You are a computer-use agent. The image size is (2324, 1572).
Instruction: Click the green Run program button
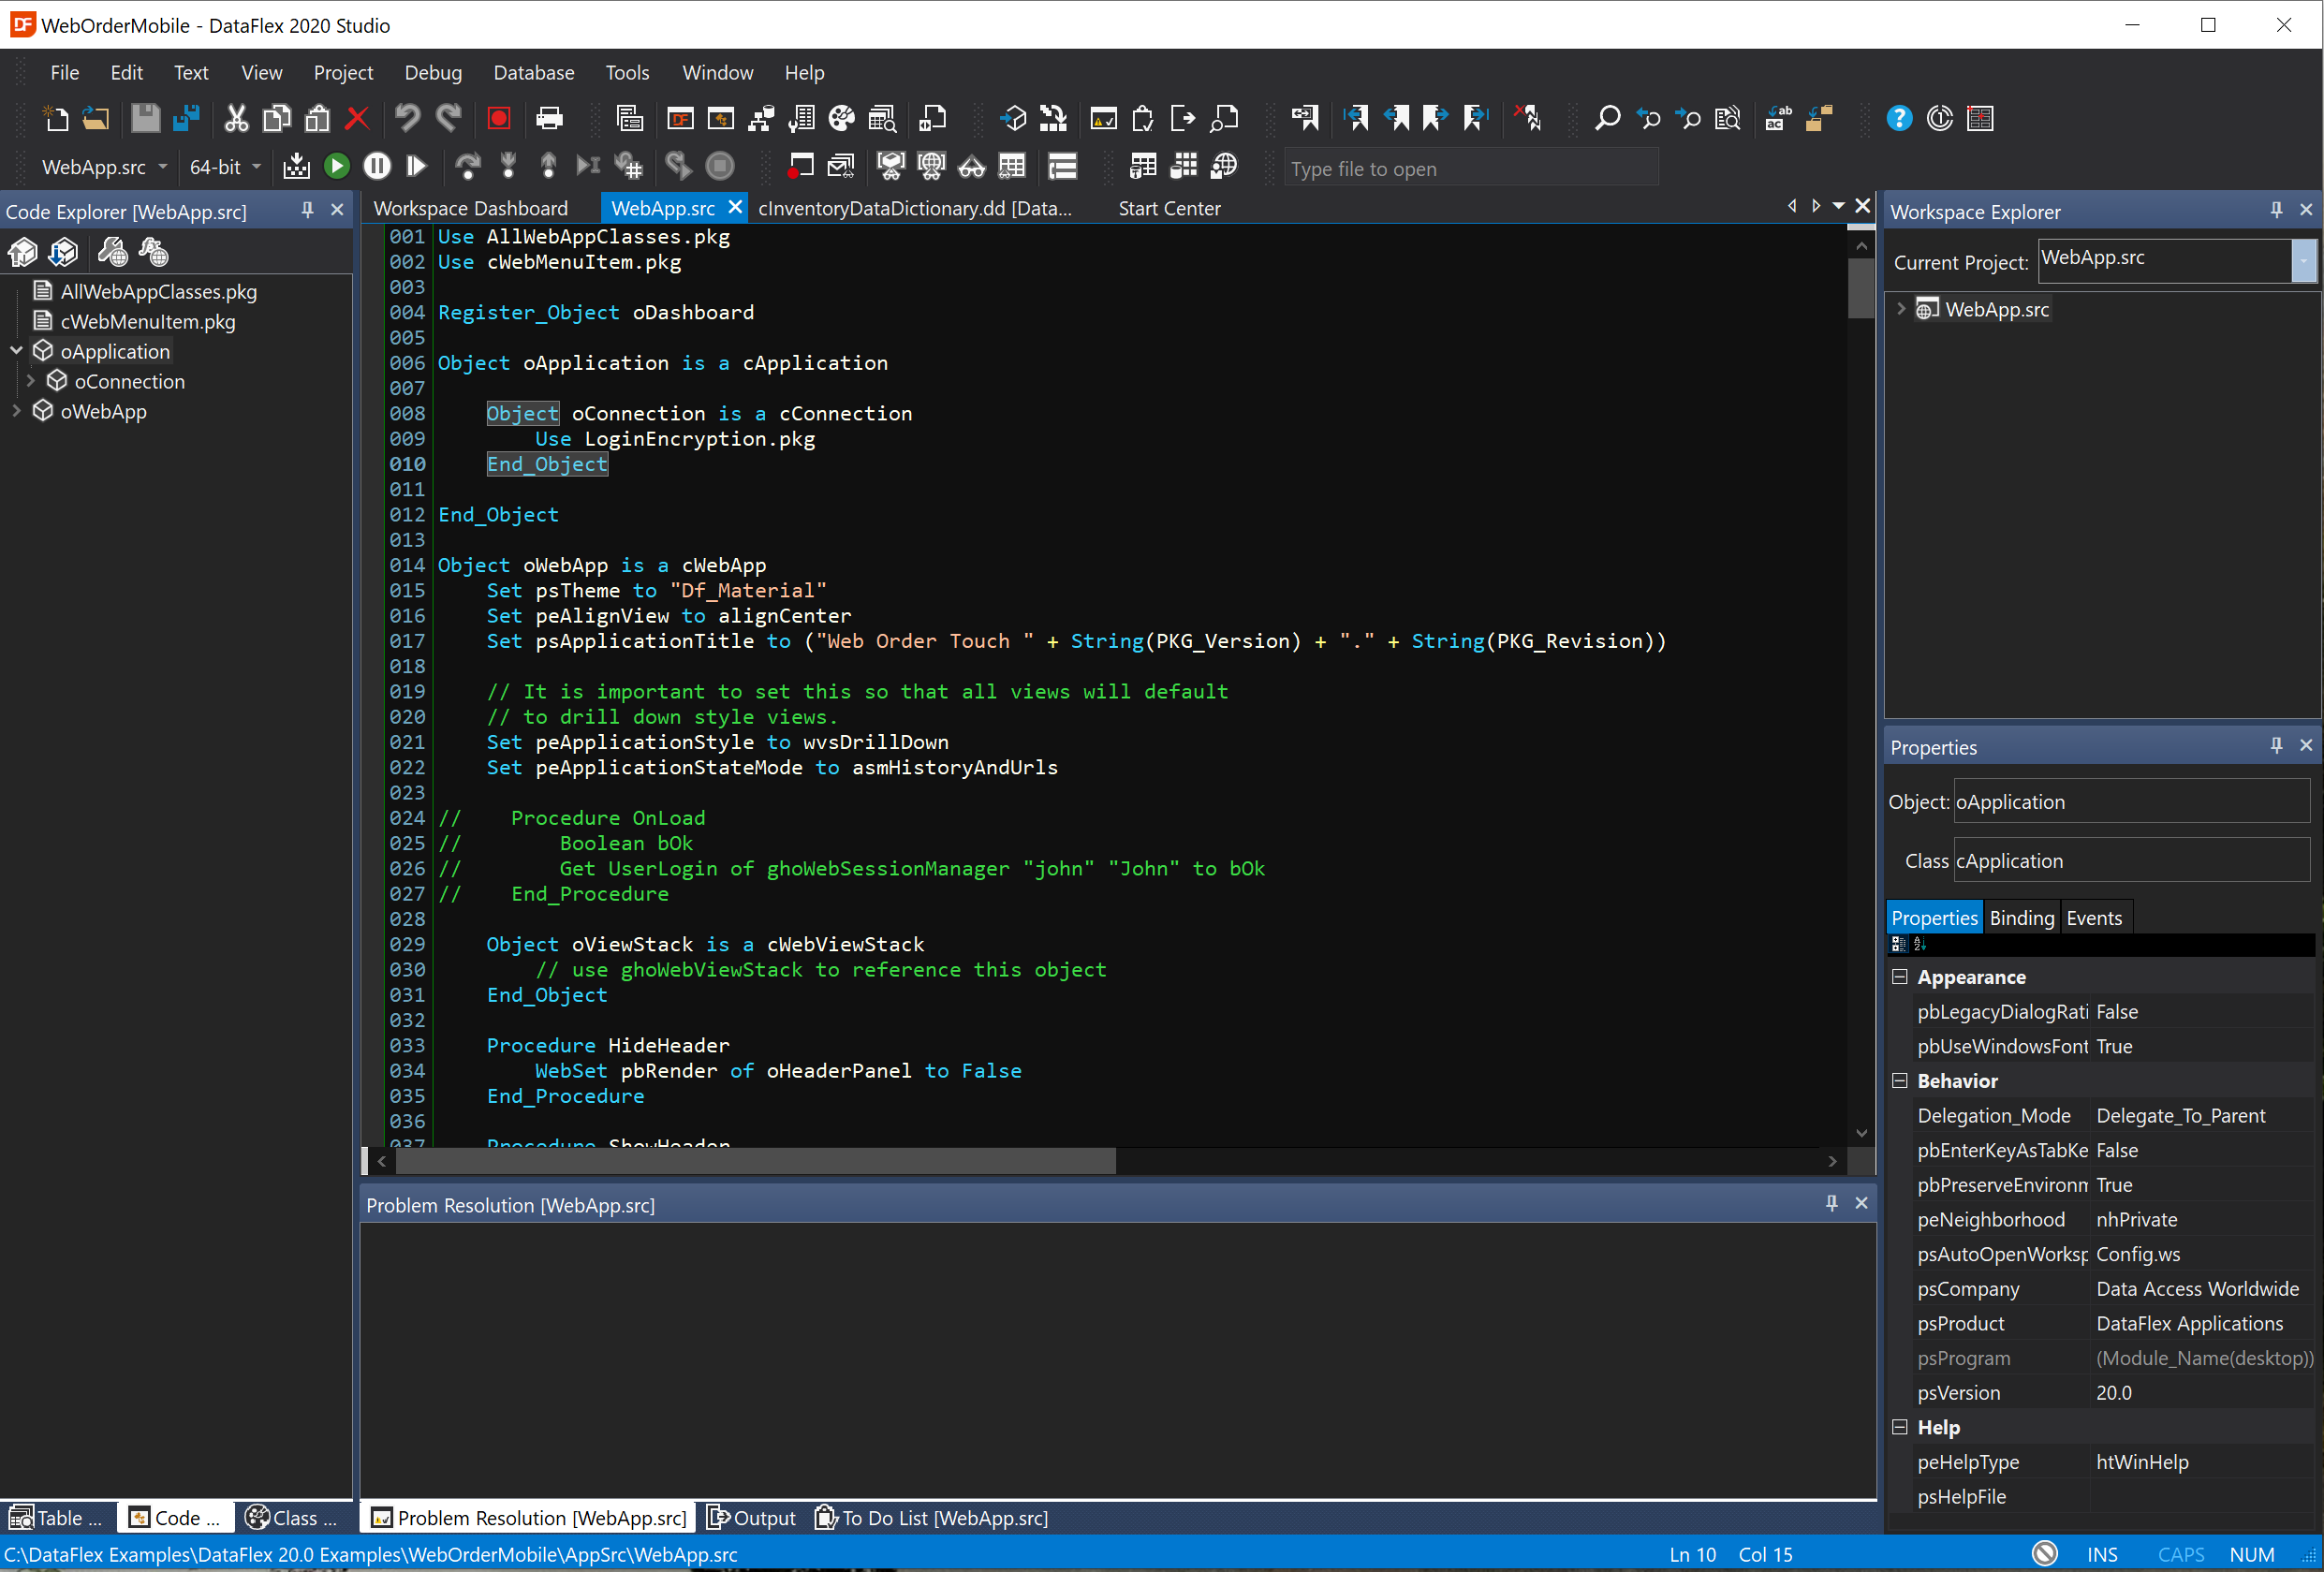point(337,166)
